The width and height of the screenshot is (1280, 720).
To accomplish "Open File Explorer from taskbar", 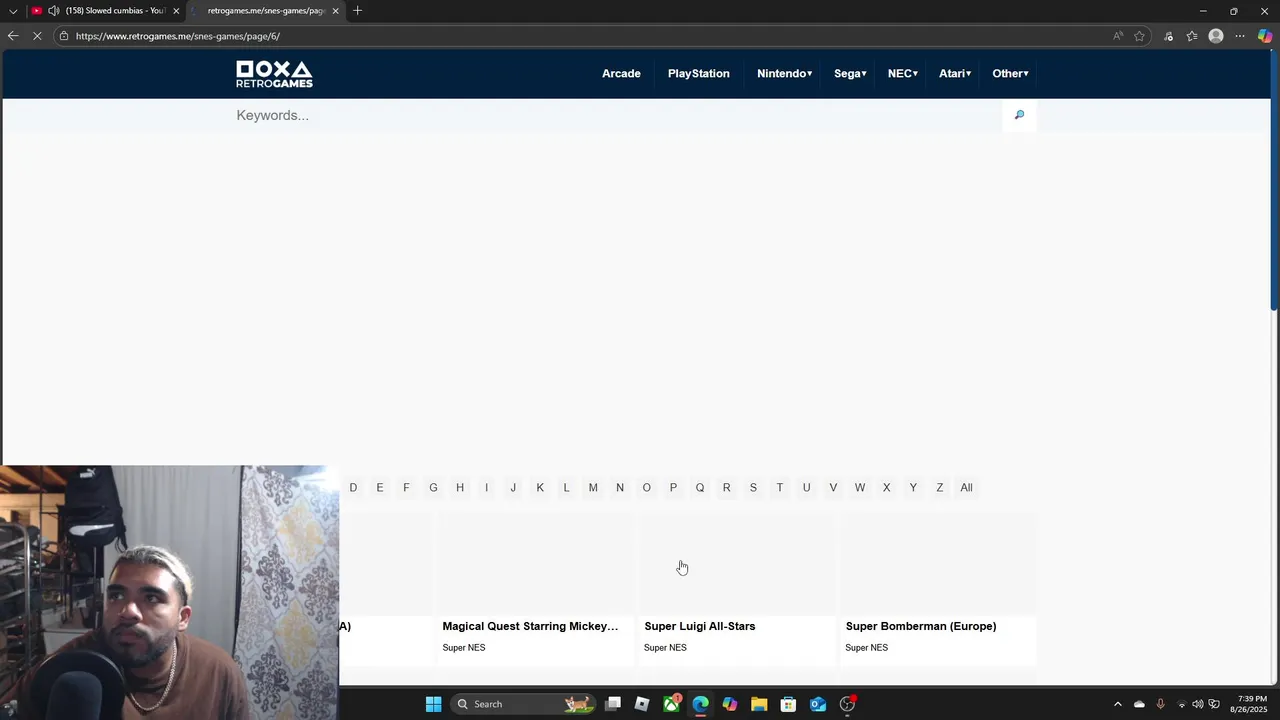I will click(759, 704).
